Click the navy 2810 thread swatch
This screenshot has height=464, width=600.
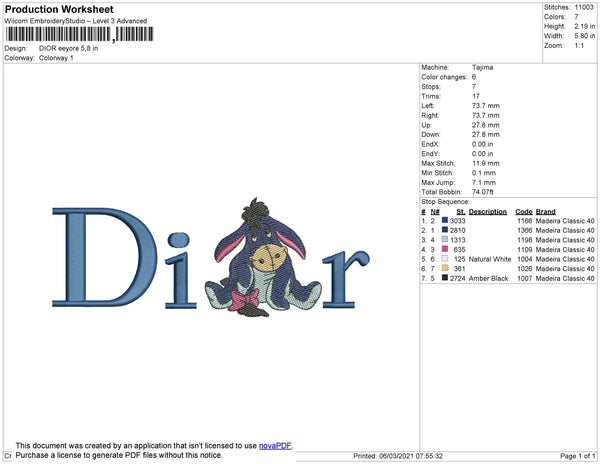click(x=445, y=230)
